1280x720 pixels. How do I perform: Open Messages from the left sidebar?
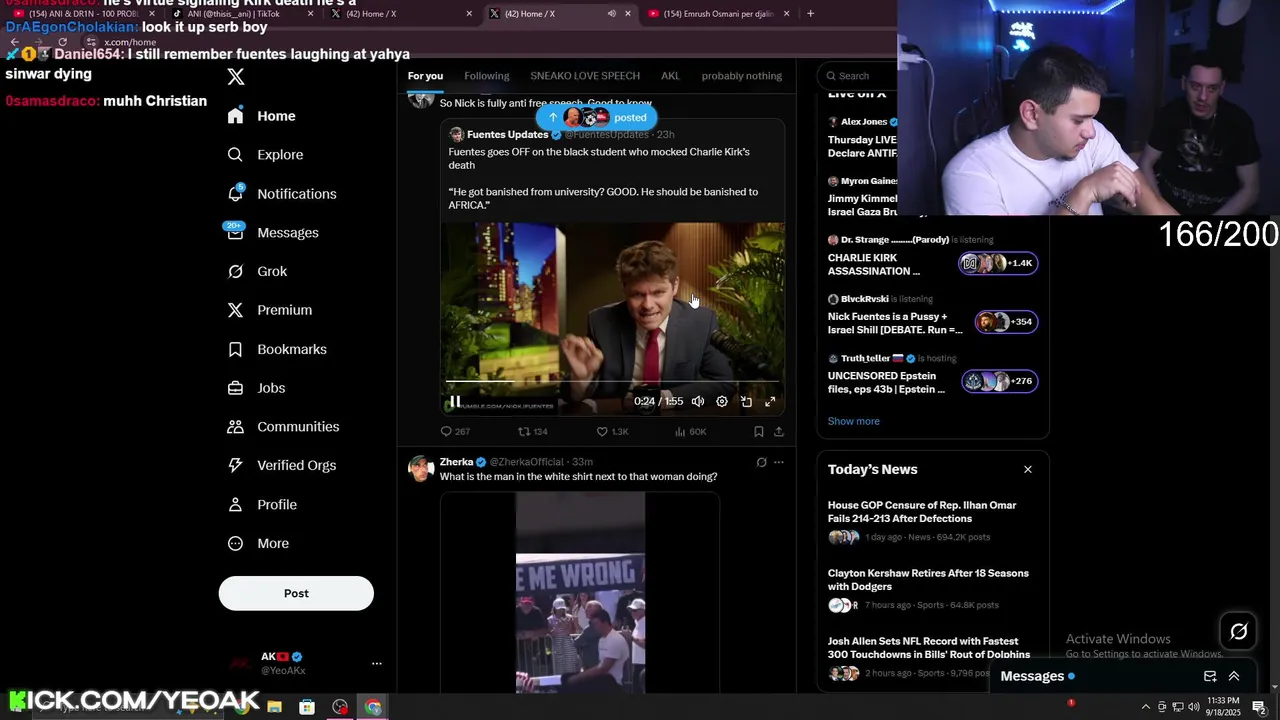click(273, 232)
